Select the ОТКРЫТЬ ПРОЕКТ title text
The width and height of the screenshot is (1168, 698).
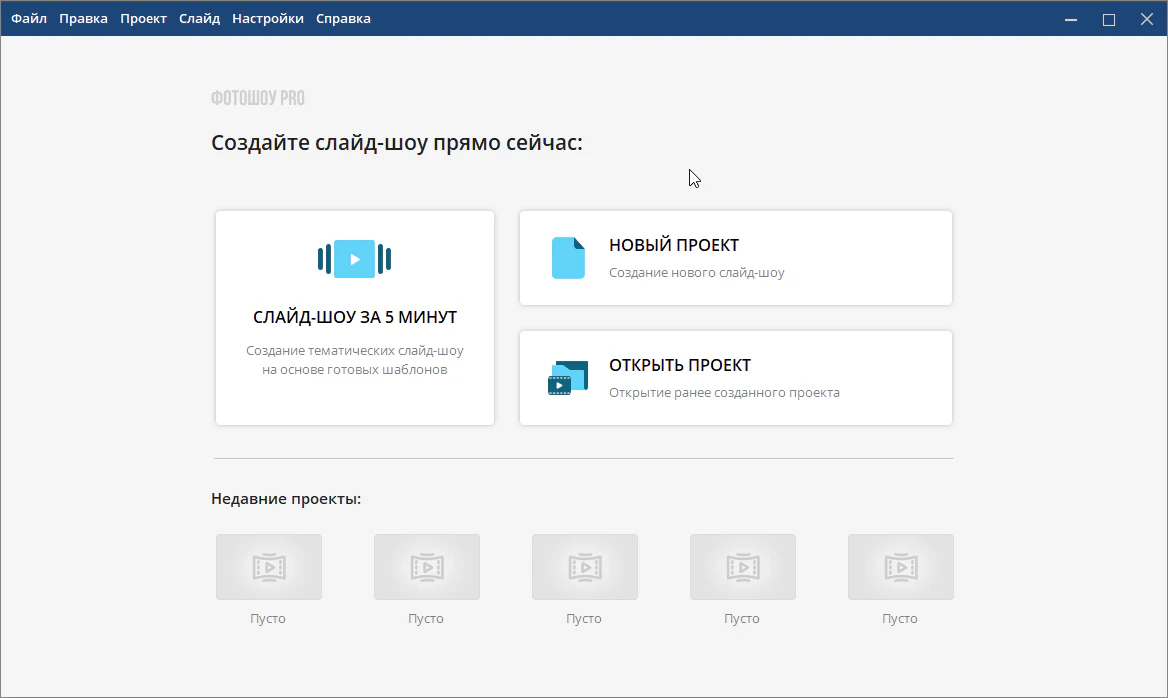[x=680, y=366]
